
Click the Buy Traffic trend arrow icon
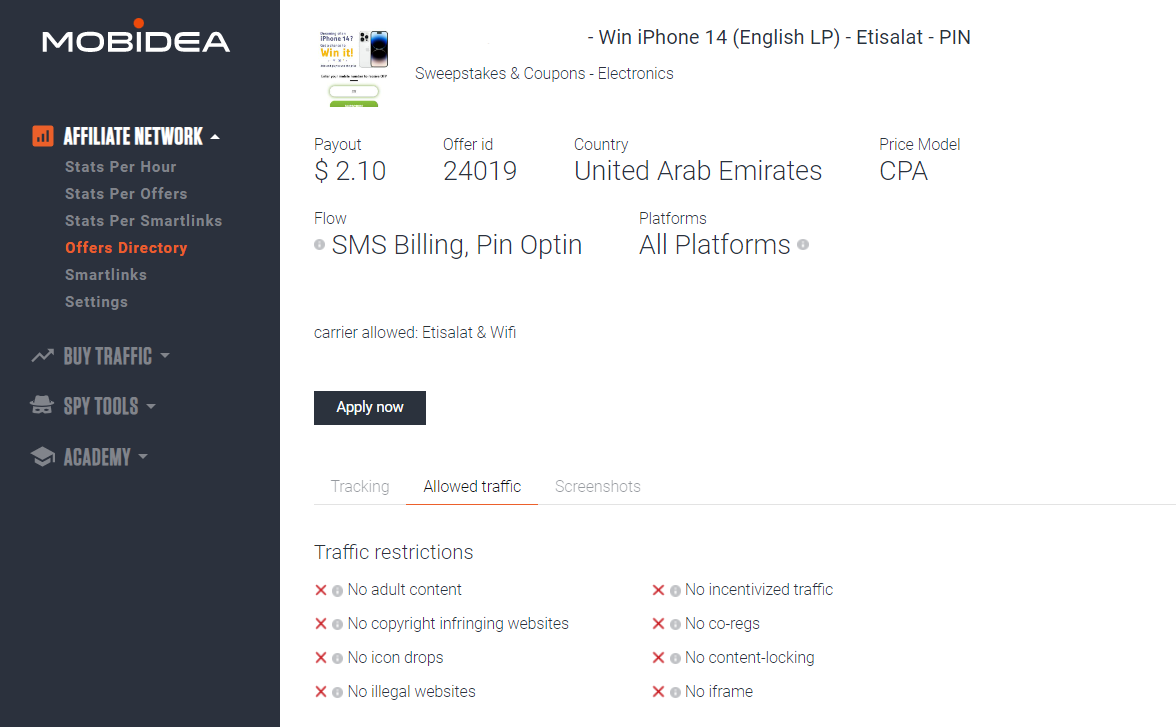point(42,356)
